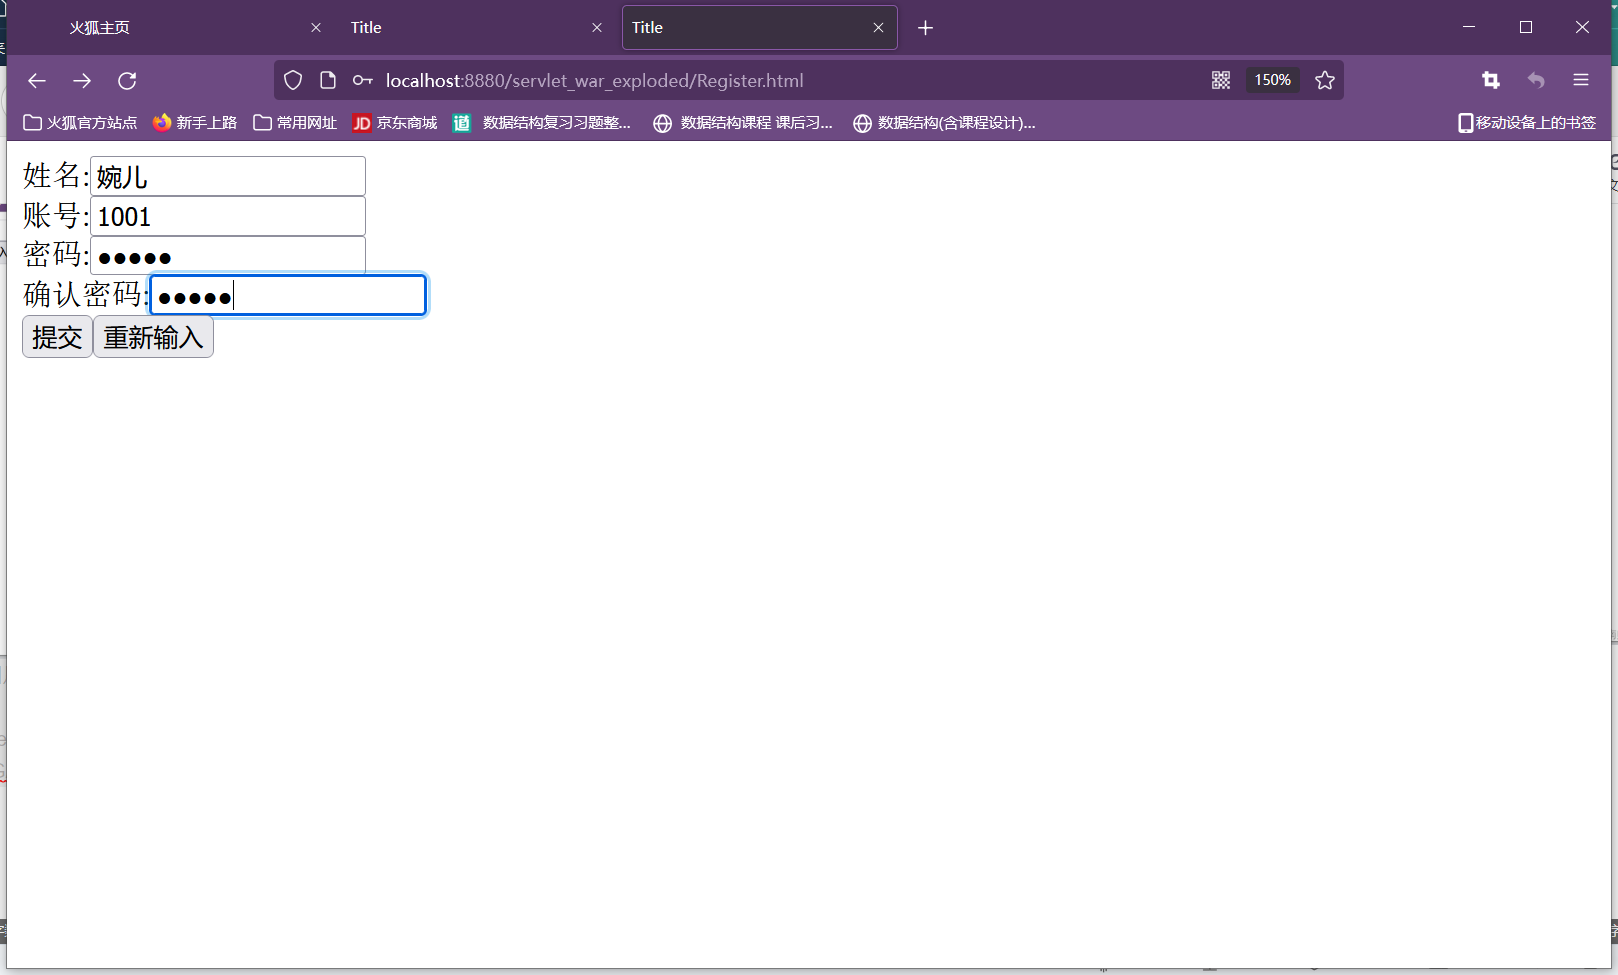1618x975 pixels.
Task: Close the active Title tab
Action: (x=878, y=28)
